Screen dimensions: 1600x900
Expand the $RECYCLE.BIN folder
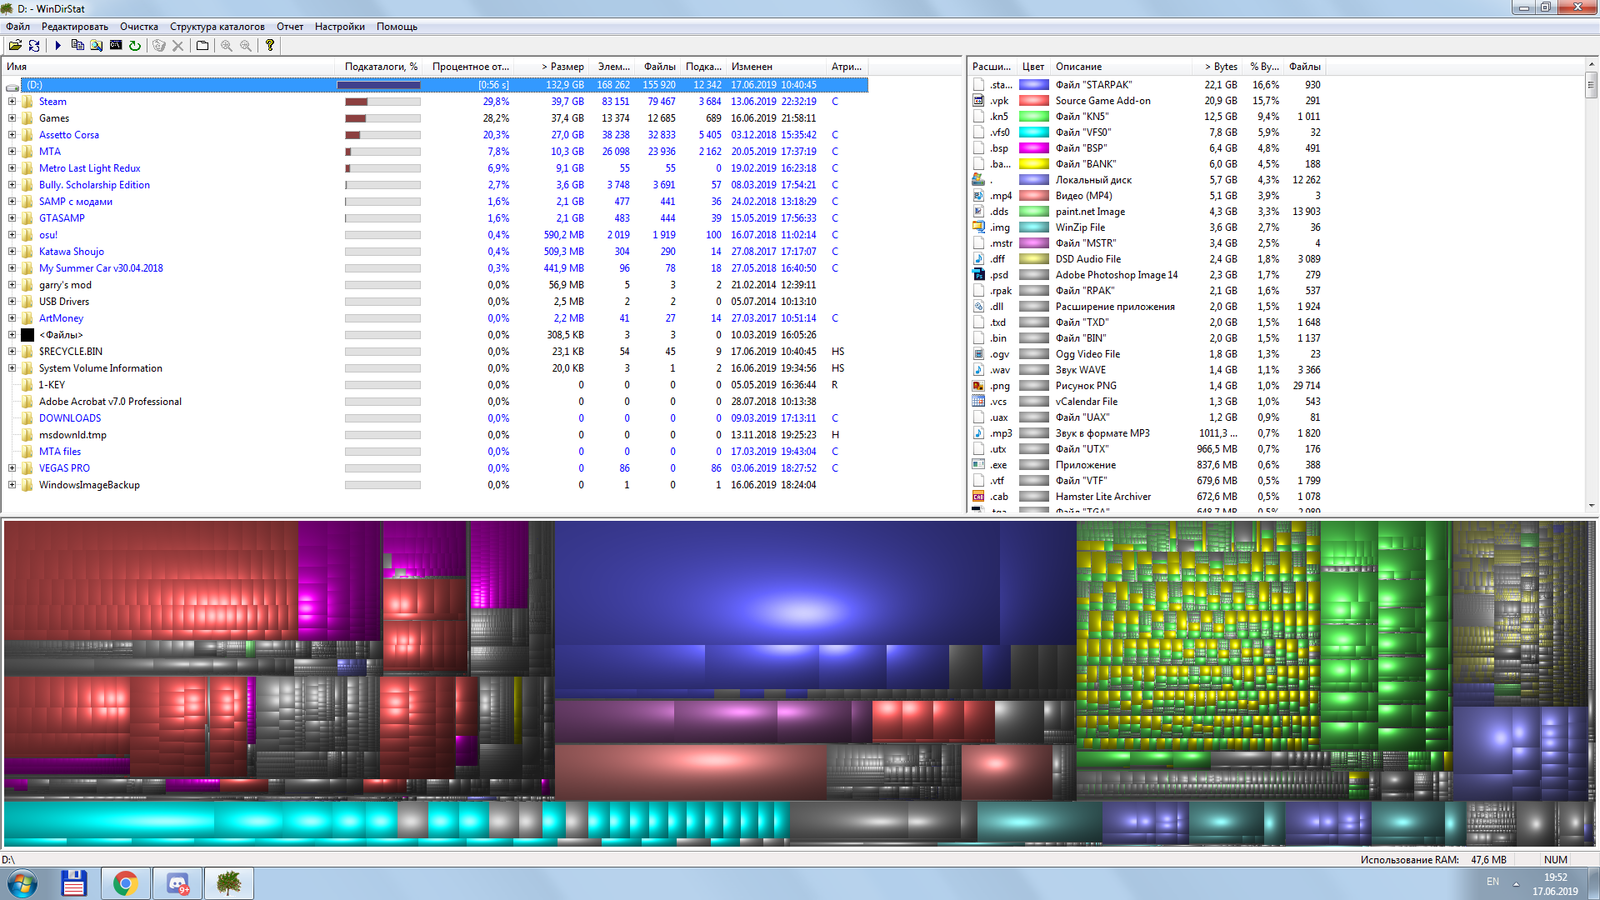(12, 352)
